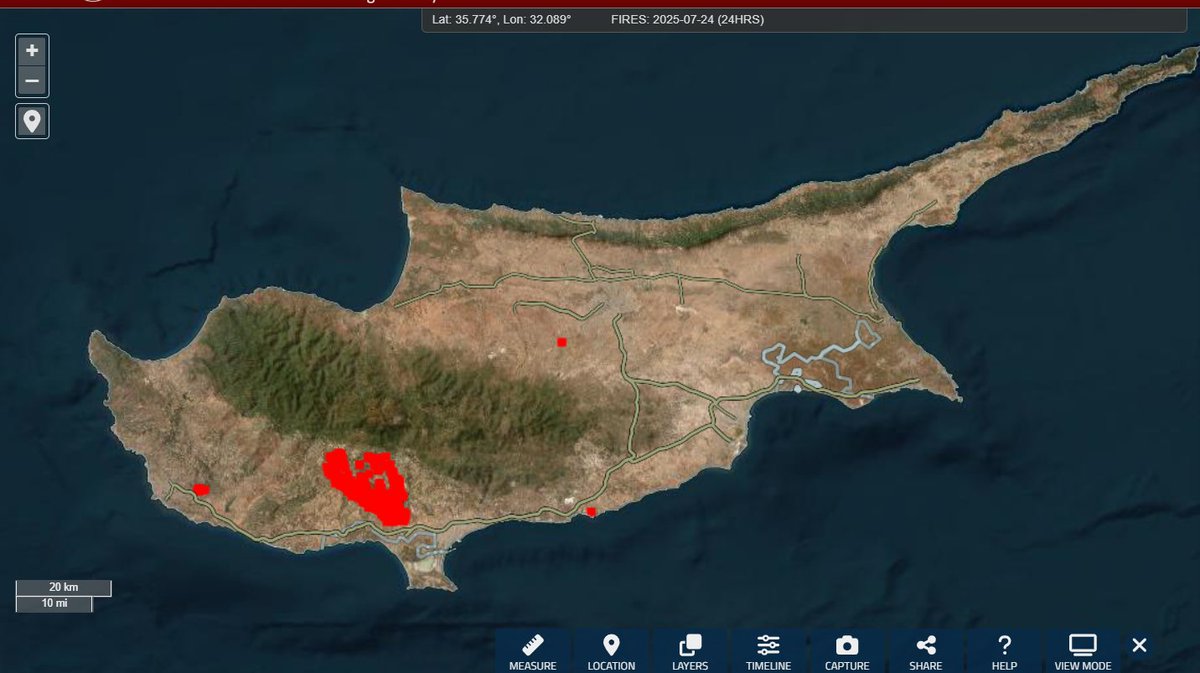Image resolution: width=1200 pixels, height=673 pixels.
Task: Select the small fire hotspot in central Cyprus
Action: [x=561, y=341]
